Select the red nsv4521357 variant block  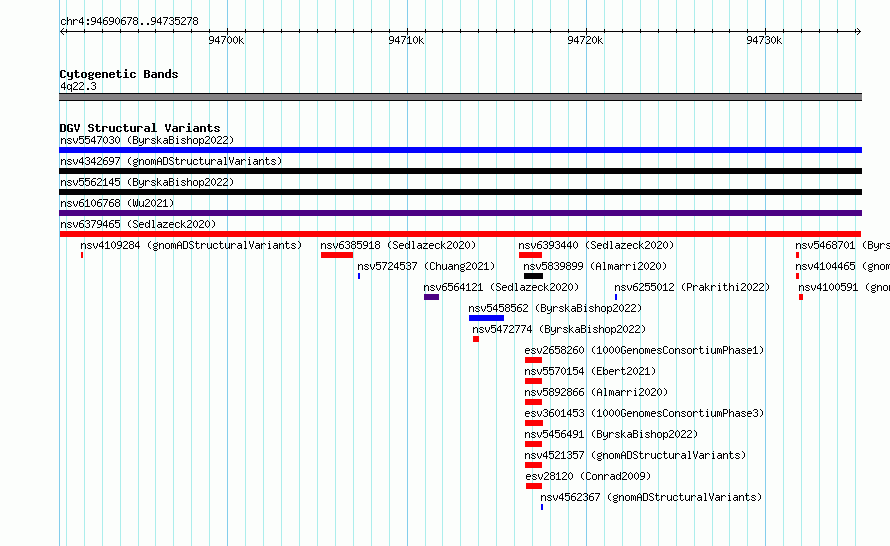click(x=534, y=465)
